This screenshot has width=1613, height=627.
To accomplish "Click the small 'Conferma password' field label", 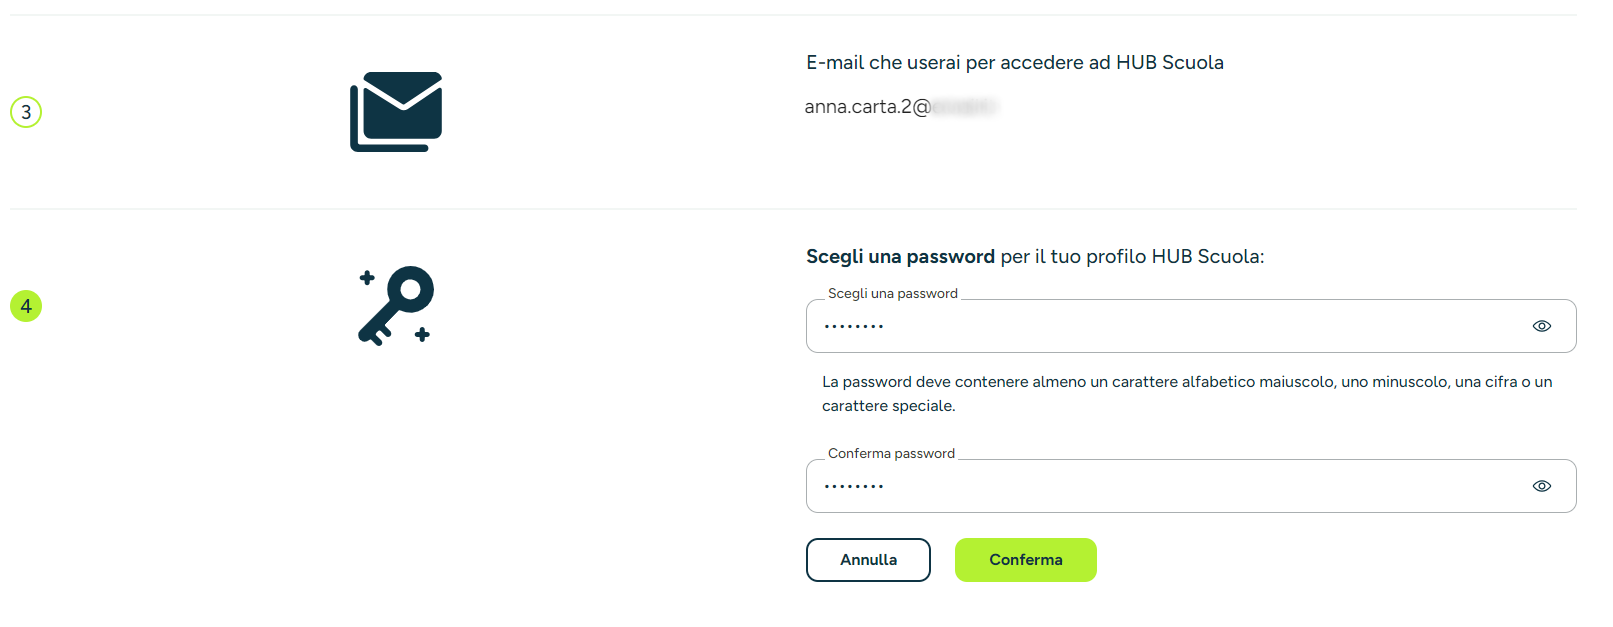I will 891,453.
